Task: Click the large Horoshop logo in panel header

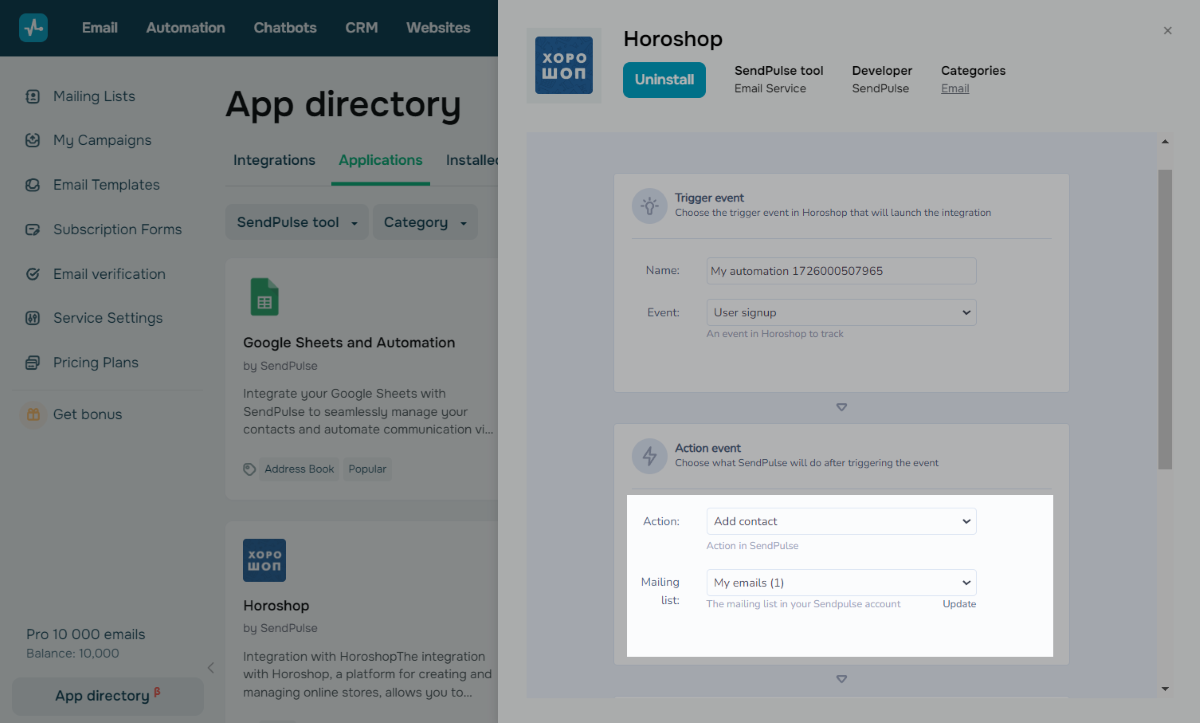Action: [x=564, y=66]
